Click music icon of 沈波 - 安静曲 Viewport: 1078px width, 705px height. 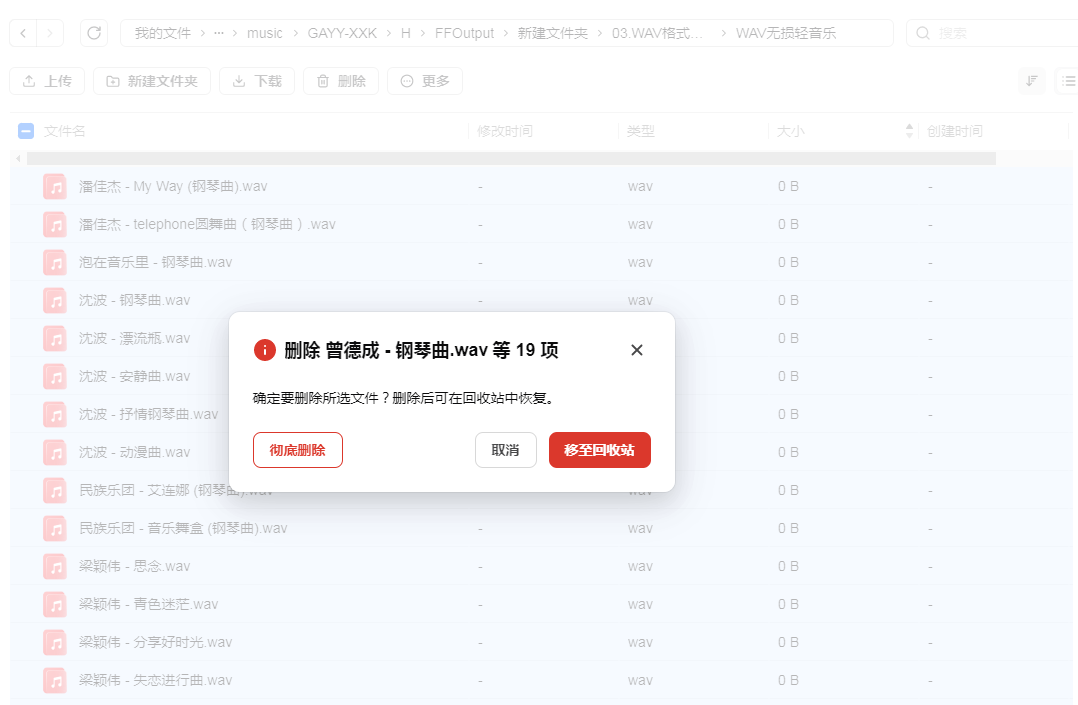pyautogui.click(x=55, y=376)
